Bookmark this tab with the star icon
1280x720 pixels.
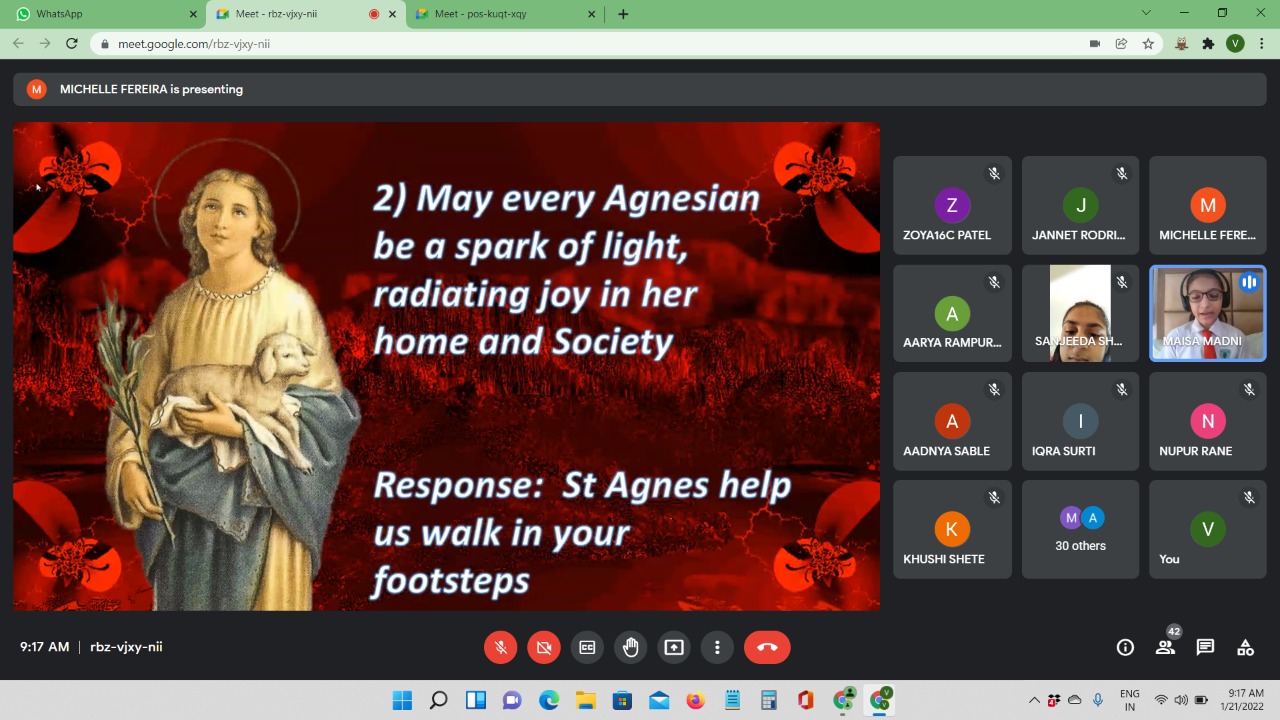1149,44
